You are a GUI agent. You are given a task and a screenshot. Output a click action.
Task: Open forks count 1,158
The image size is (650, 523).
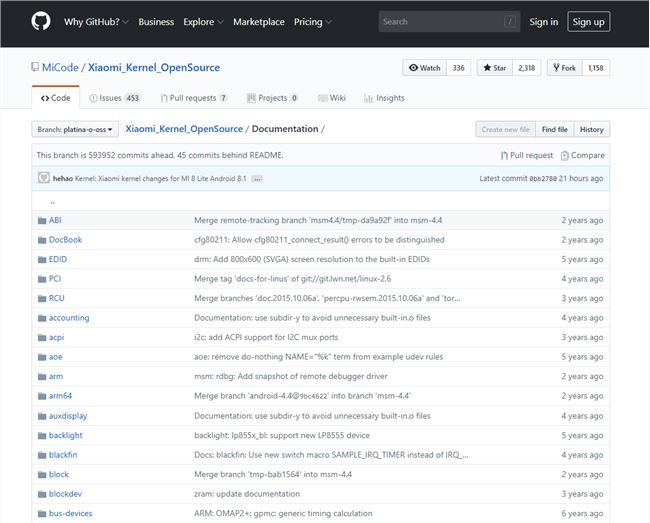click(x=596, y=68)
